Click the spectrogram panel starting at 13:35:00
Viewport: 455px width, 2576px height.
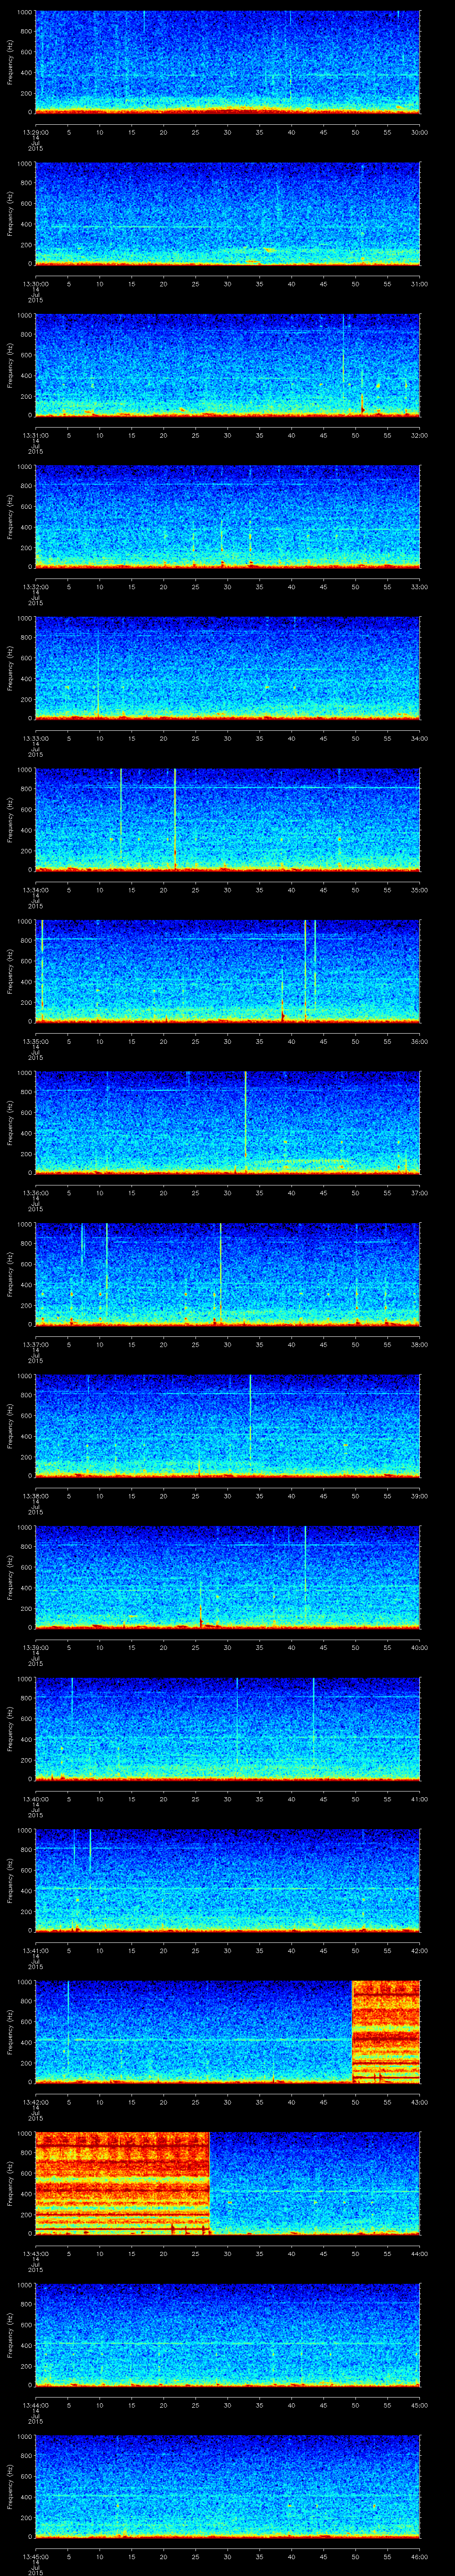coord(228,971)
